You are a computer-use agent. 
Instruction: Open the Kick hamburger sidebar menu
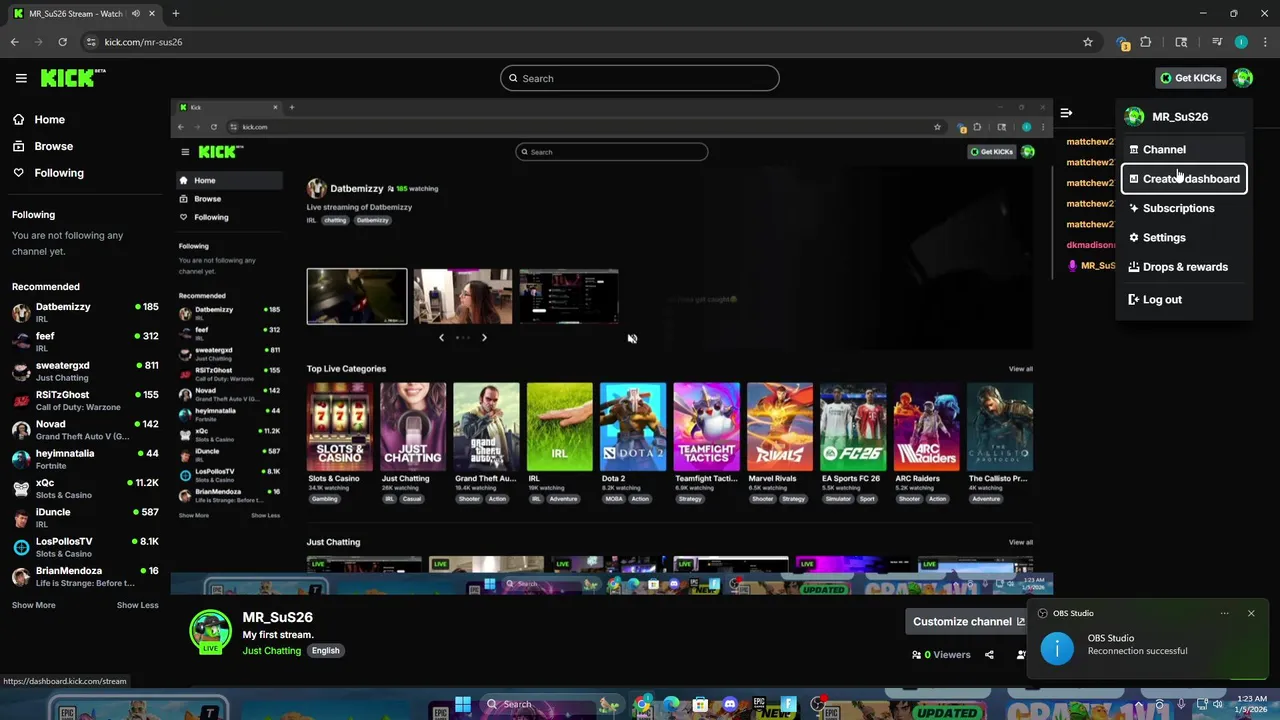click(21, 78)
